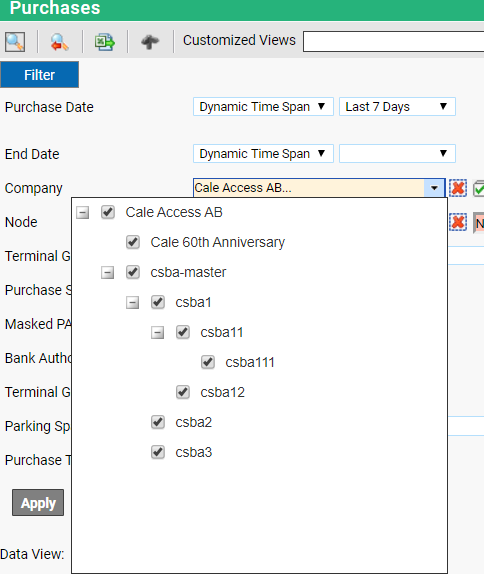The image size is (484, 574).
Task: Open Purchase Date Dynamic Time Span dropdown
Action: point(263,107)
